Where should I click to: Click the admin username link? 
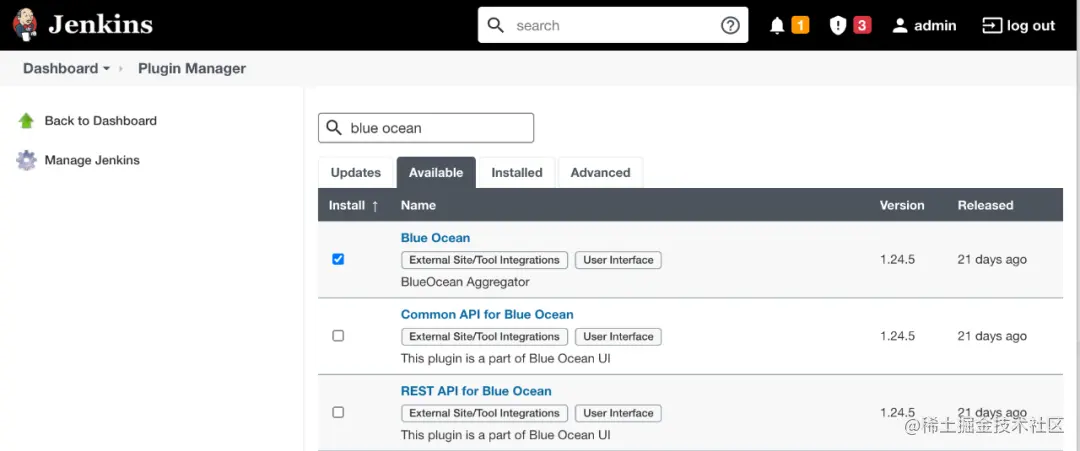coord(935,25)
